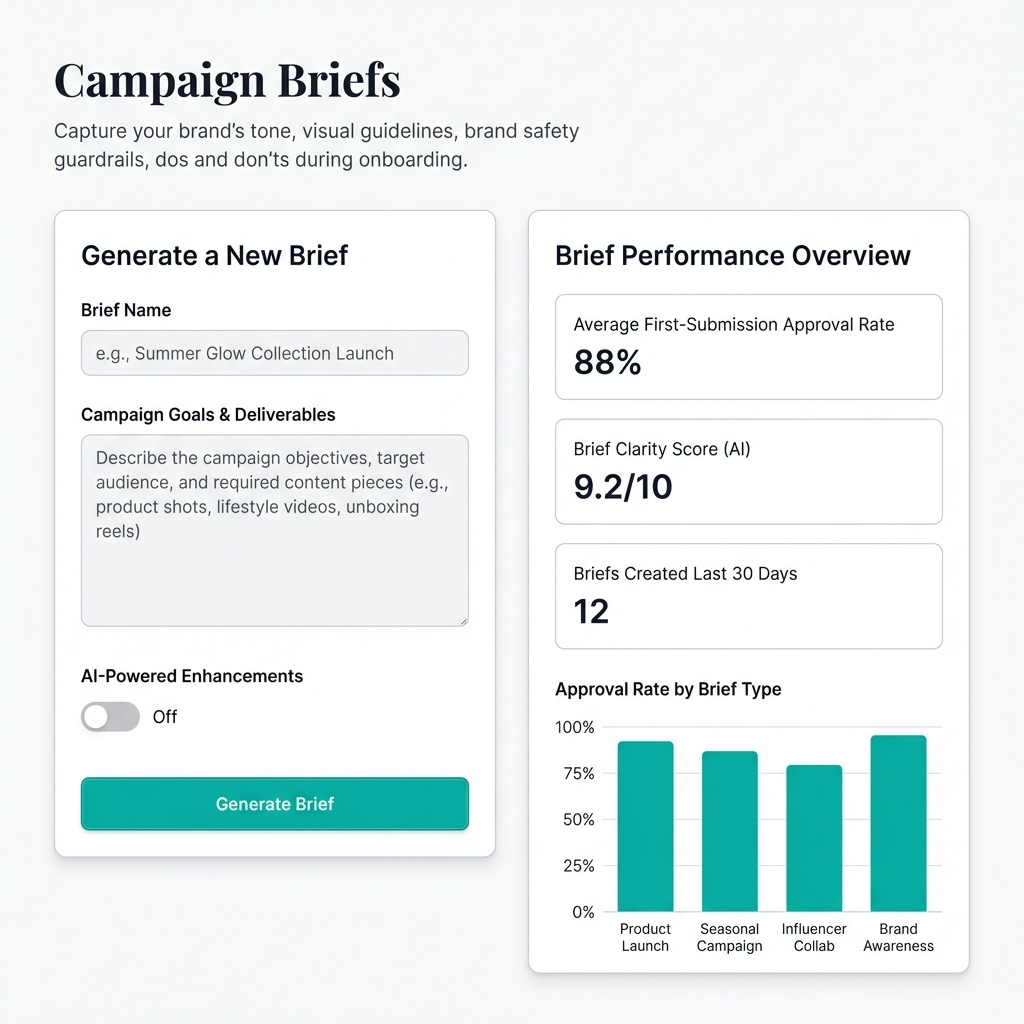Open the Average First-Submission Approval Rate card
1024x1024 pixels.
748,347
